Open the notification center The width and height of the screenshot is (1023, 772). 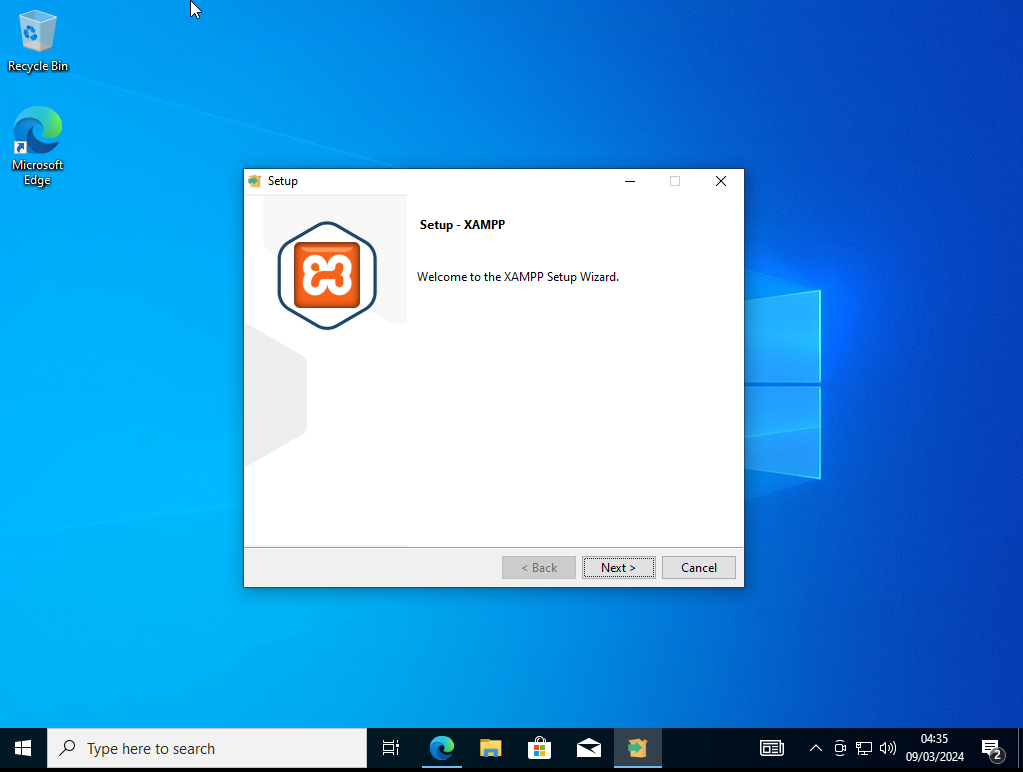(991, 748)
